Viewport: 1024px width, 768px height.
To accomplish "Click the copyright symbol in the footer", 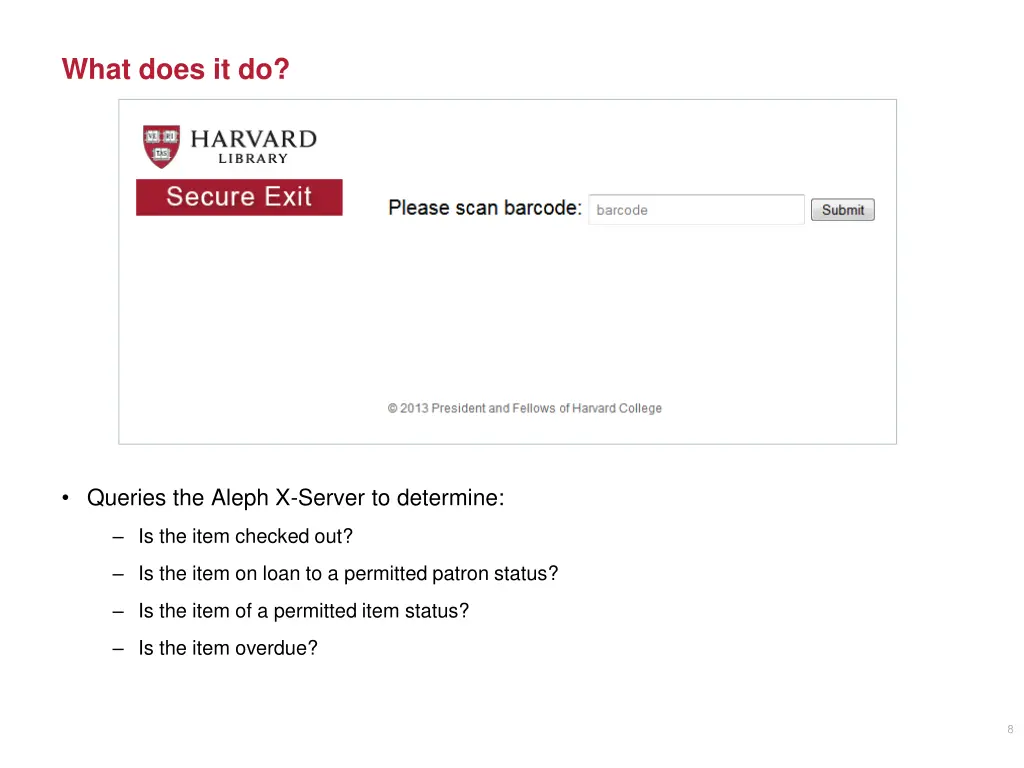I will pos(392,409).
